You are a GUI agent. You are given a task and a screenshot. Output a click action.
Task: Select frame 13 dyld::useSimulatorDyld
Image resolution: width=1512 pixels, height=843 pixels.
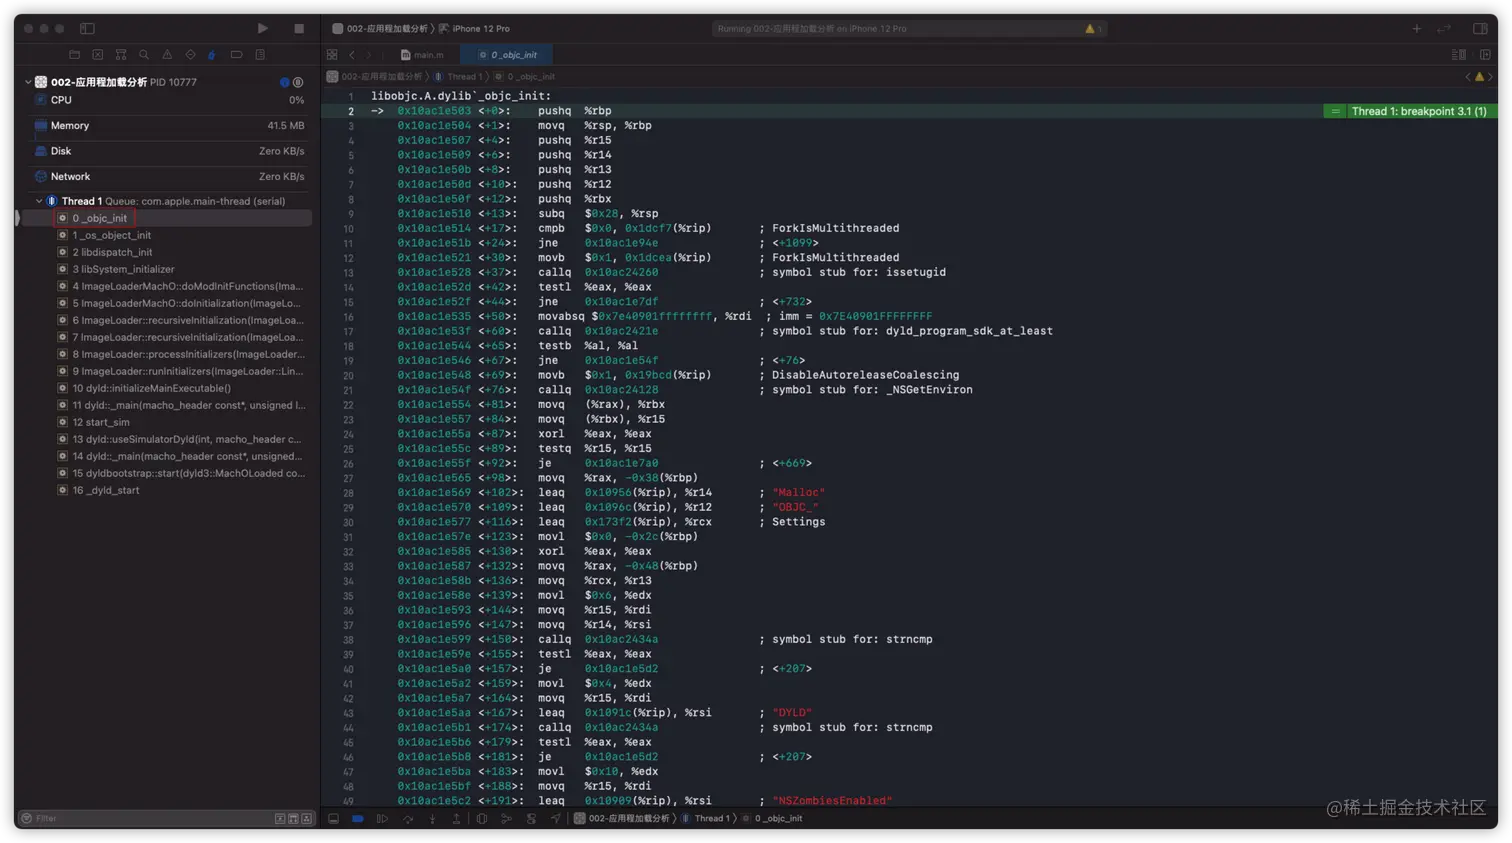click(x=167, y=439)
